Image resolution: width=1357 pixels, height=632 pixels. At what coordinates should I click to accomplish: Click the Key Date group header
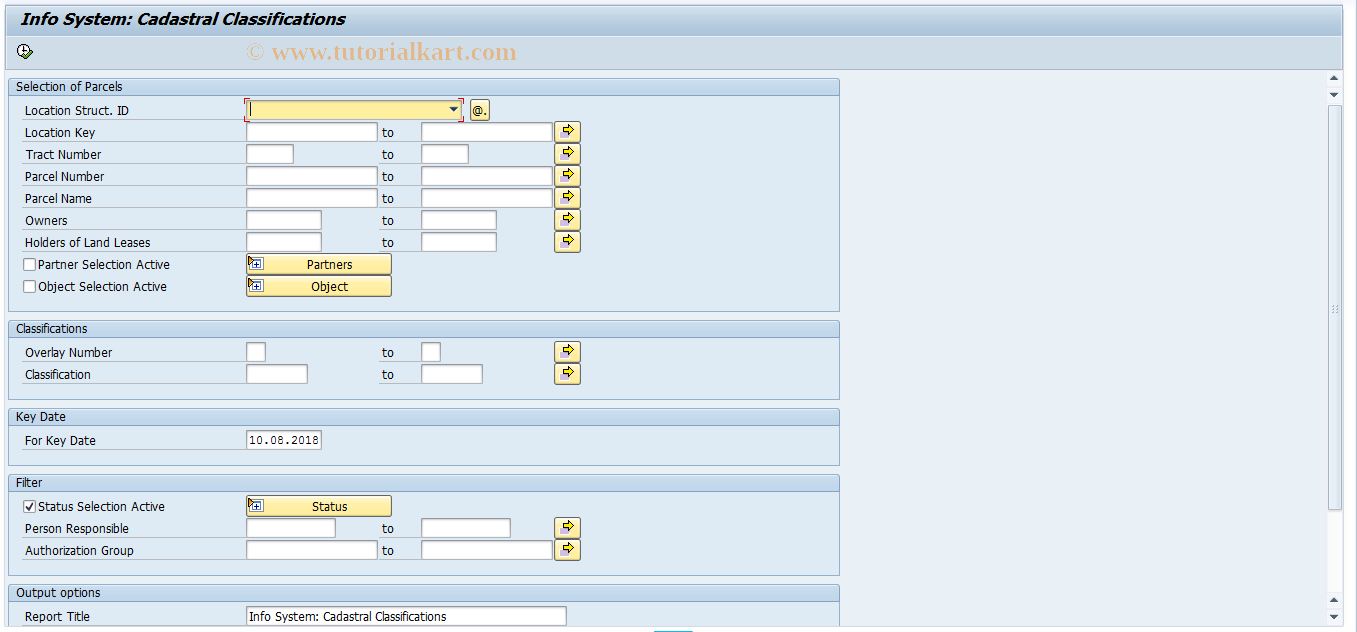pyautogui.click(x=423, y=417)
